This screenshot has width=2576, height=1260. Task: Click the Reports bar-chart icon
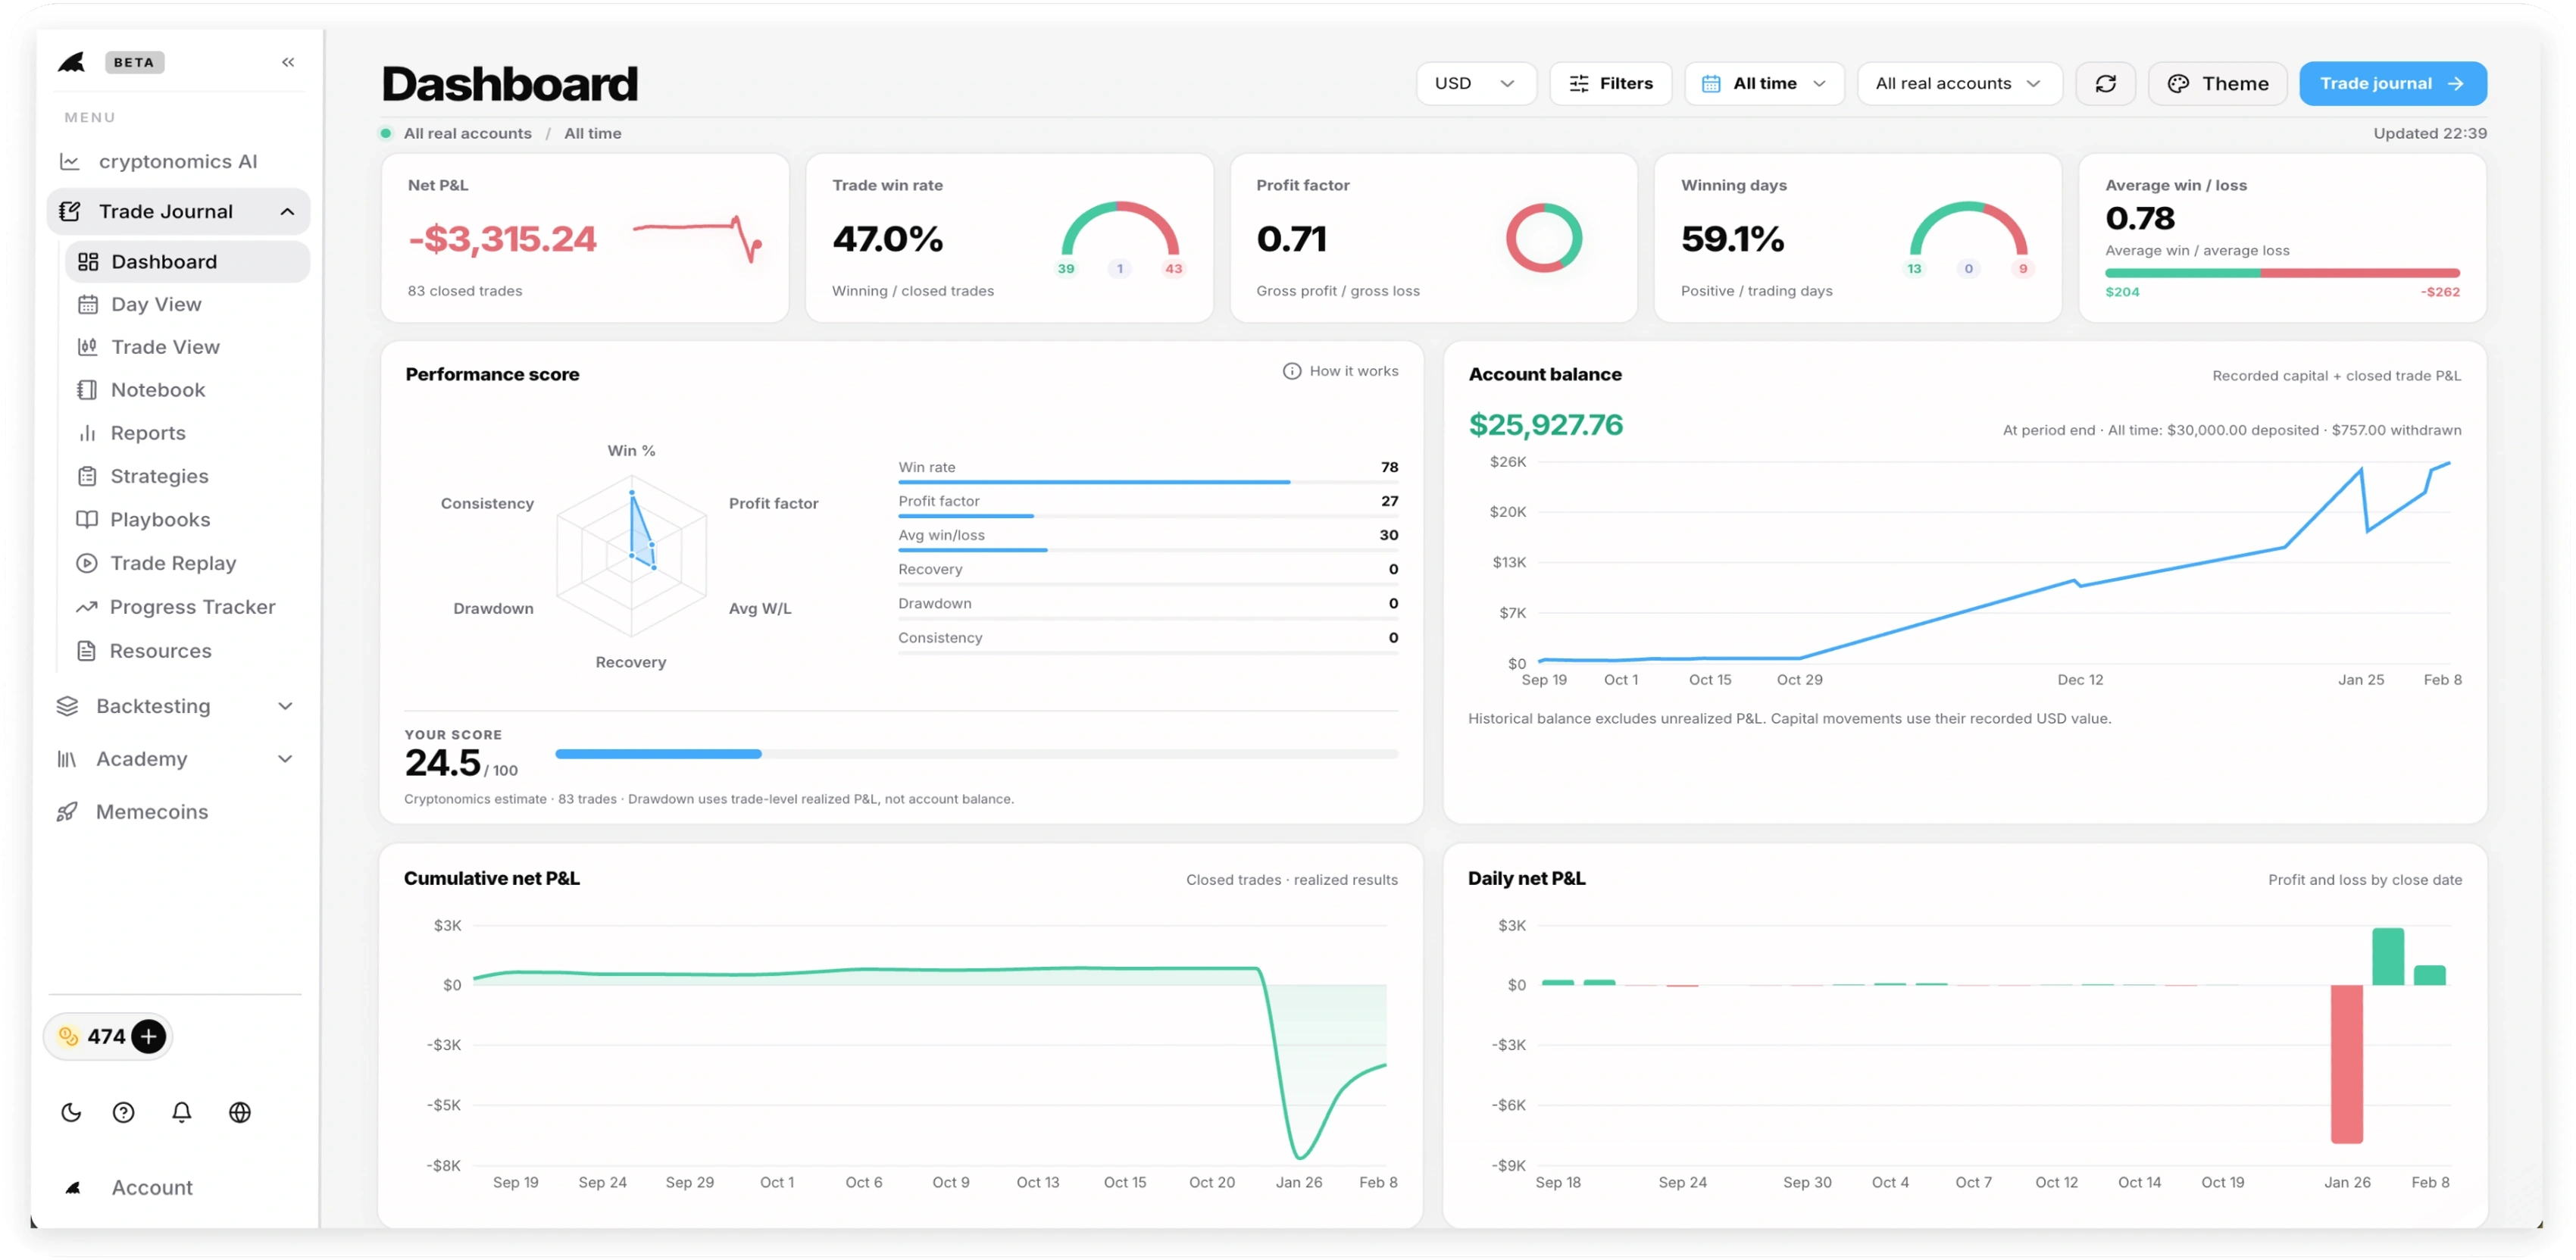pyautogui.click(x=88, y=433)
